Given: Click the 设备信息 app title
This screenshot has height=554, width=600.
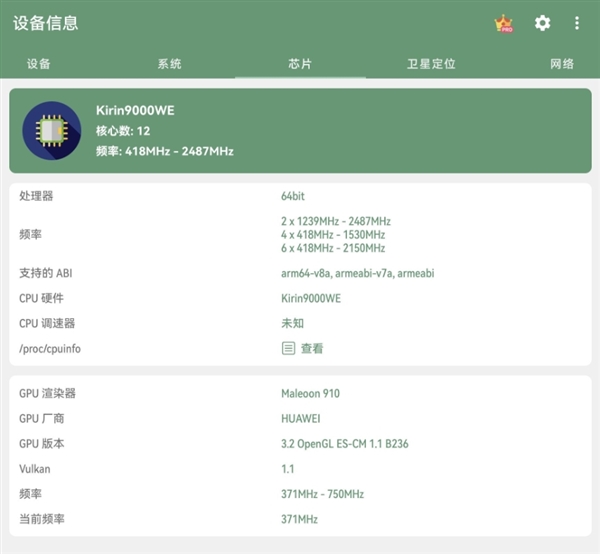Looking at the screenshot, I should [46, 23].
